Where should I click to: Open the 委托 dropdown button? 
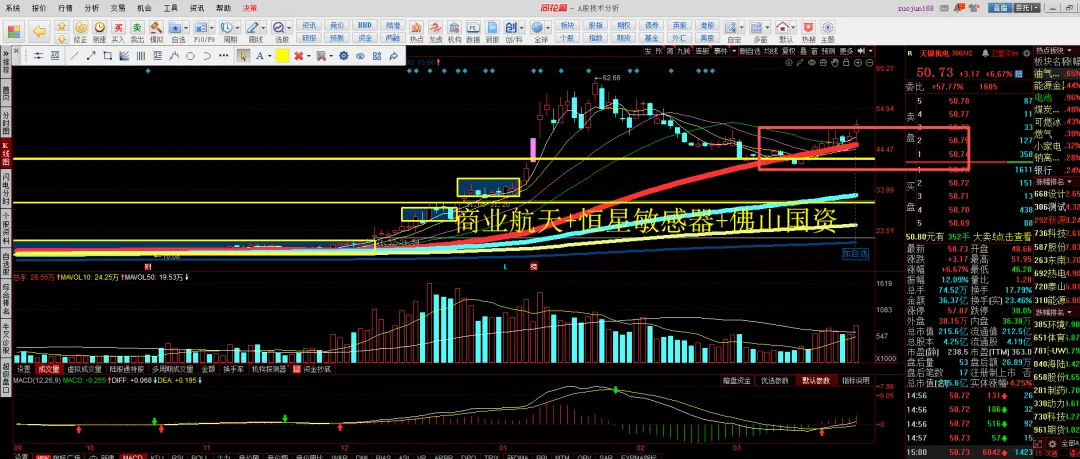tap(1026, 8)
